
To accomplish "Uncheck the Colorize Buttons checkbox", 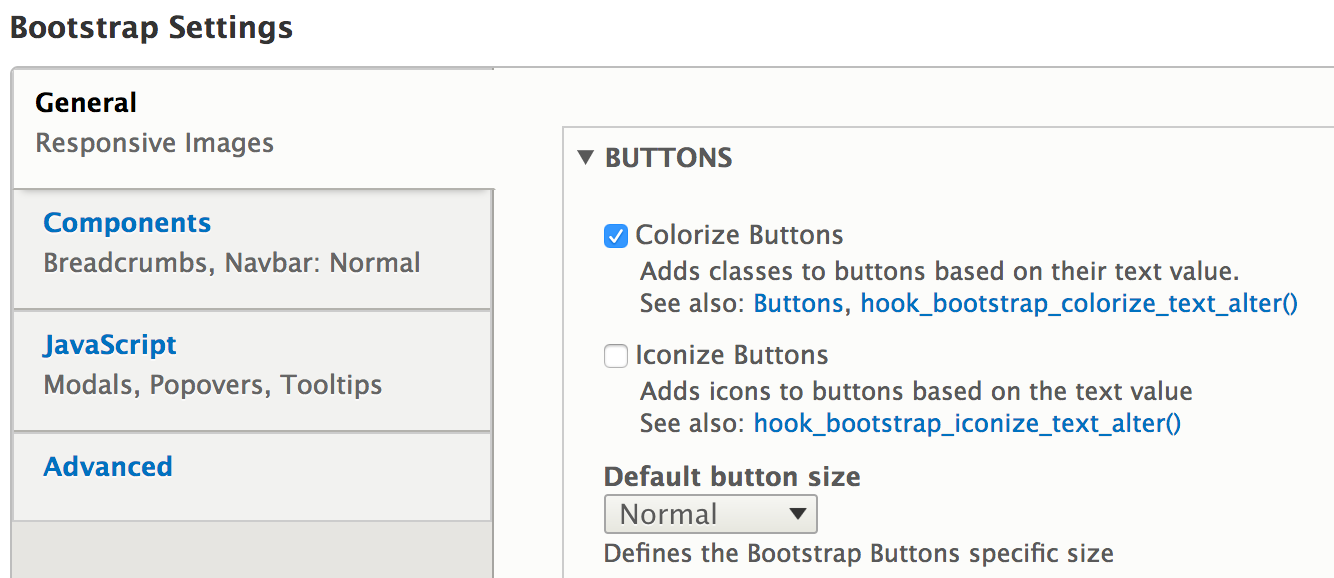I will coord(616,236).
